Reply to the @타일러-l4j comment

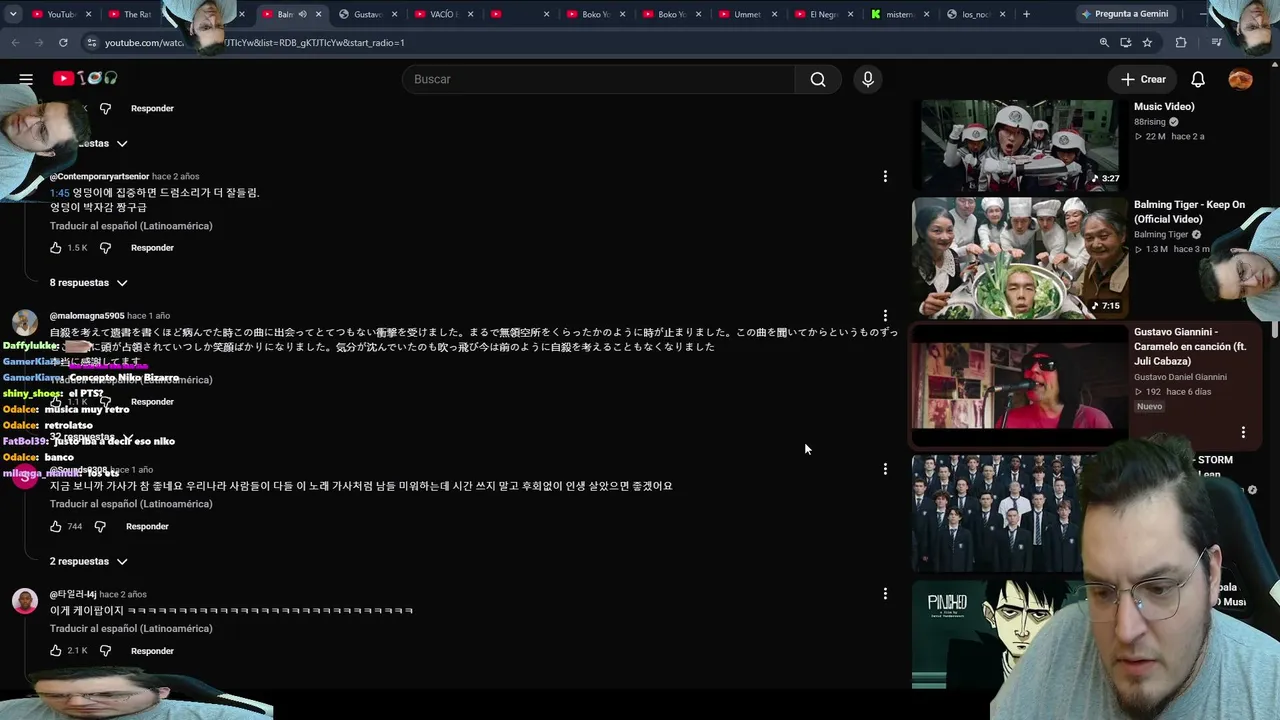tap(152, 650)
